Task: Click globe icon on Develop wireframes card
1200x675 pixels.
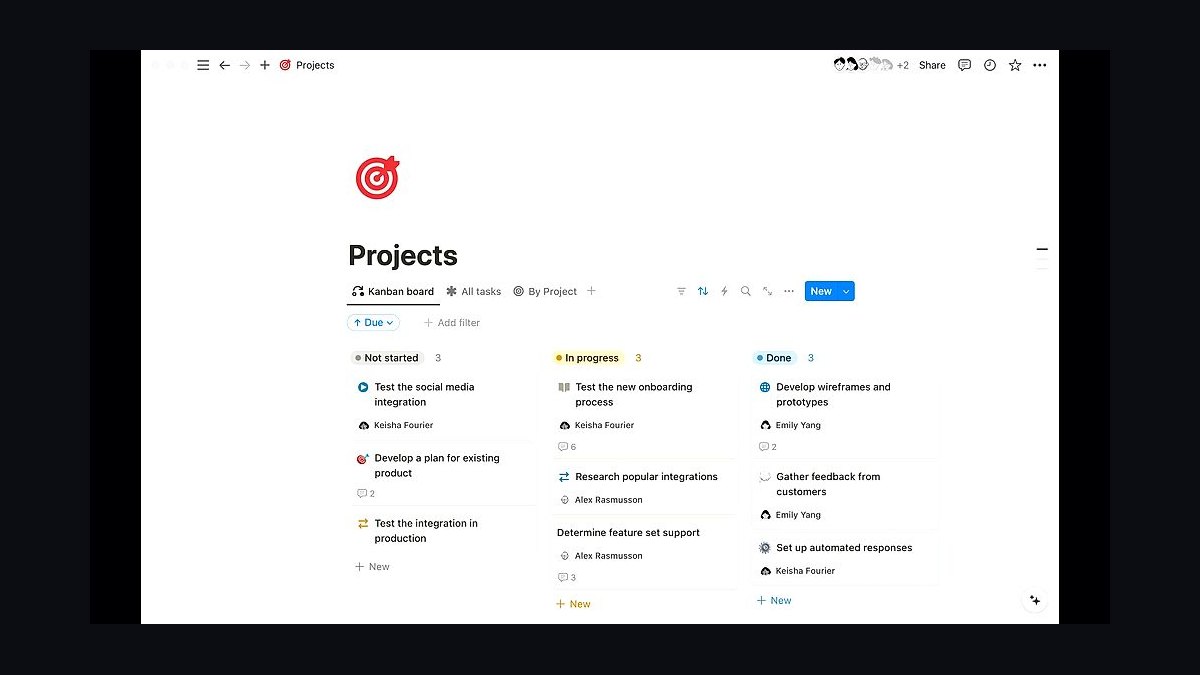Action: [765, 387]
